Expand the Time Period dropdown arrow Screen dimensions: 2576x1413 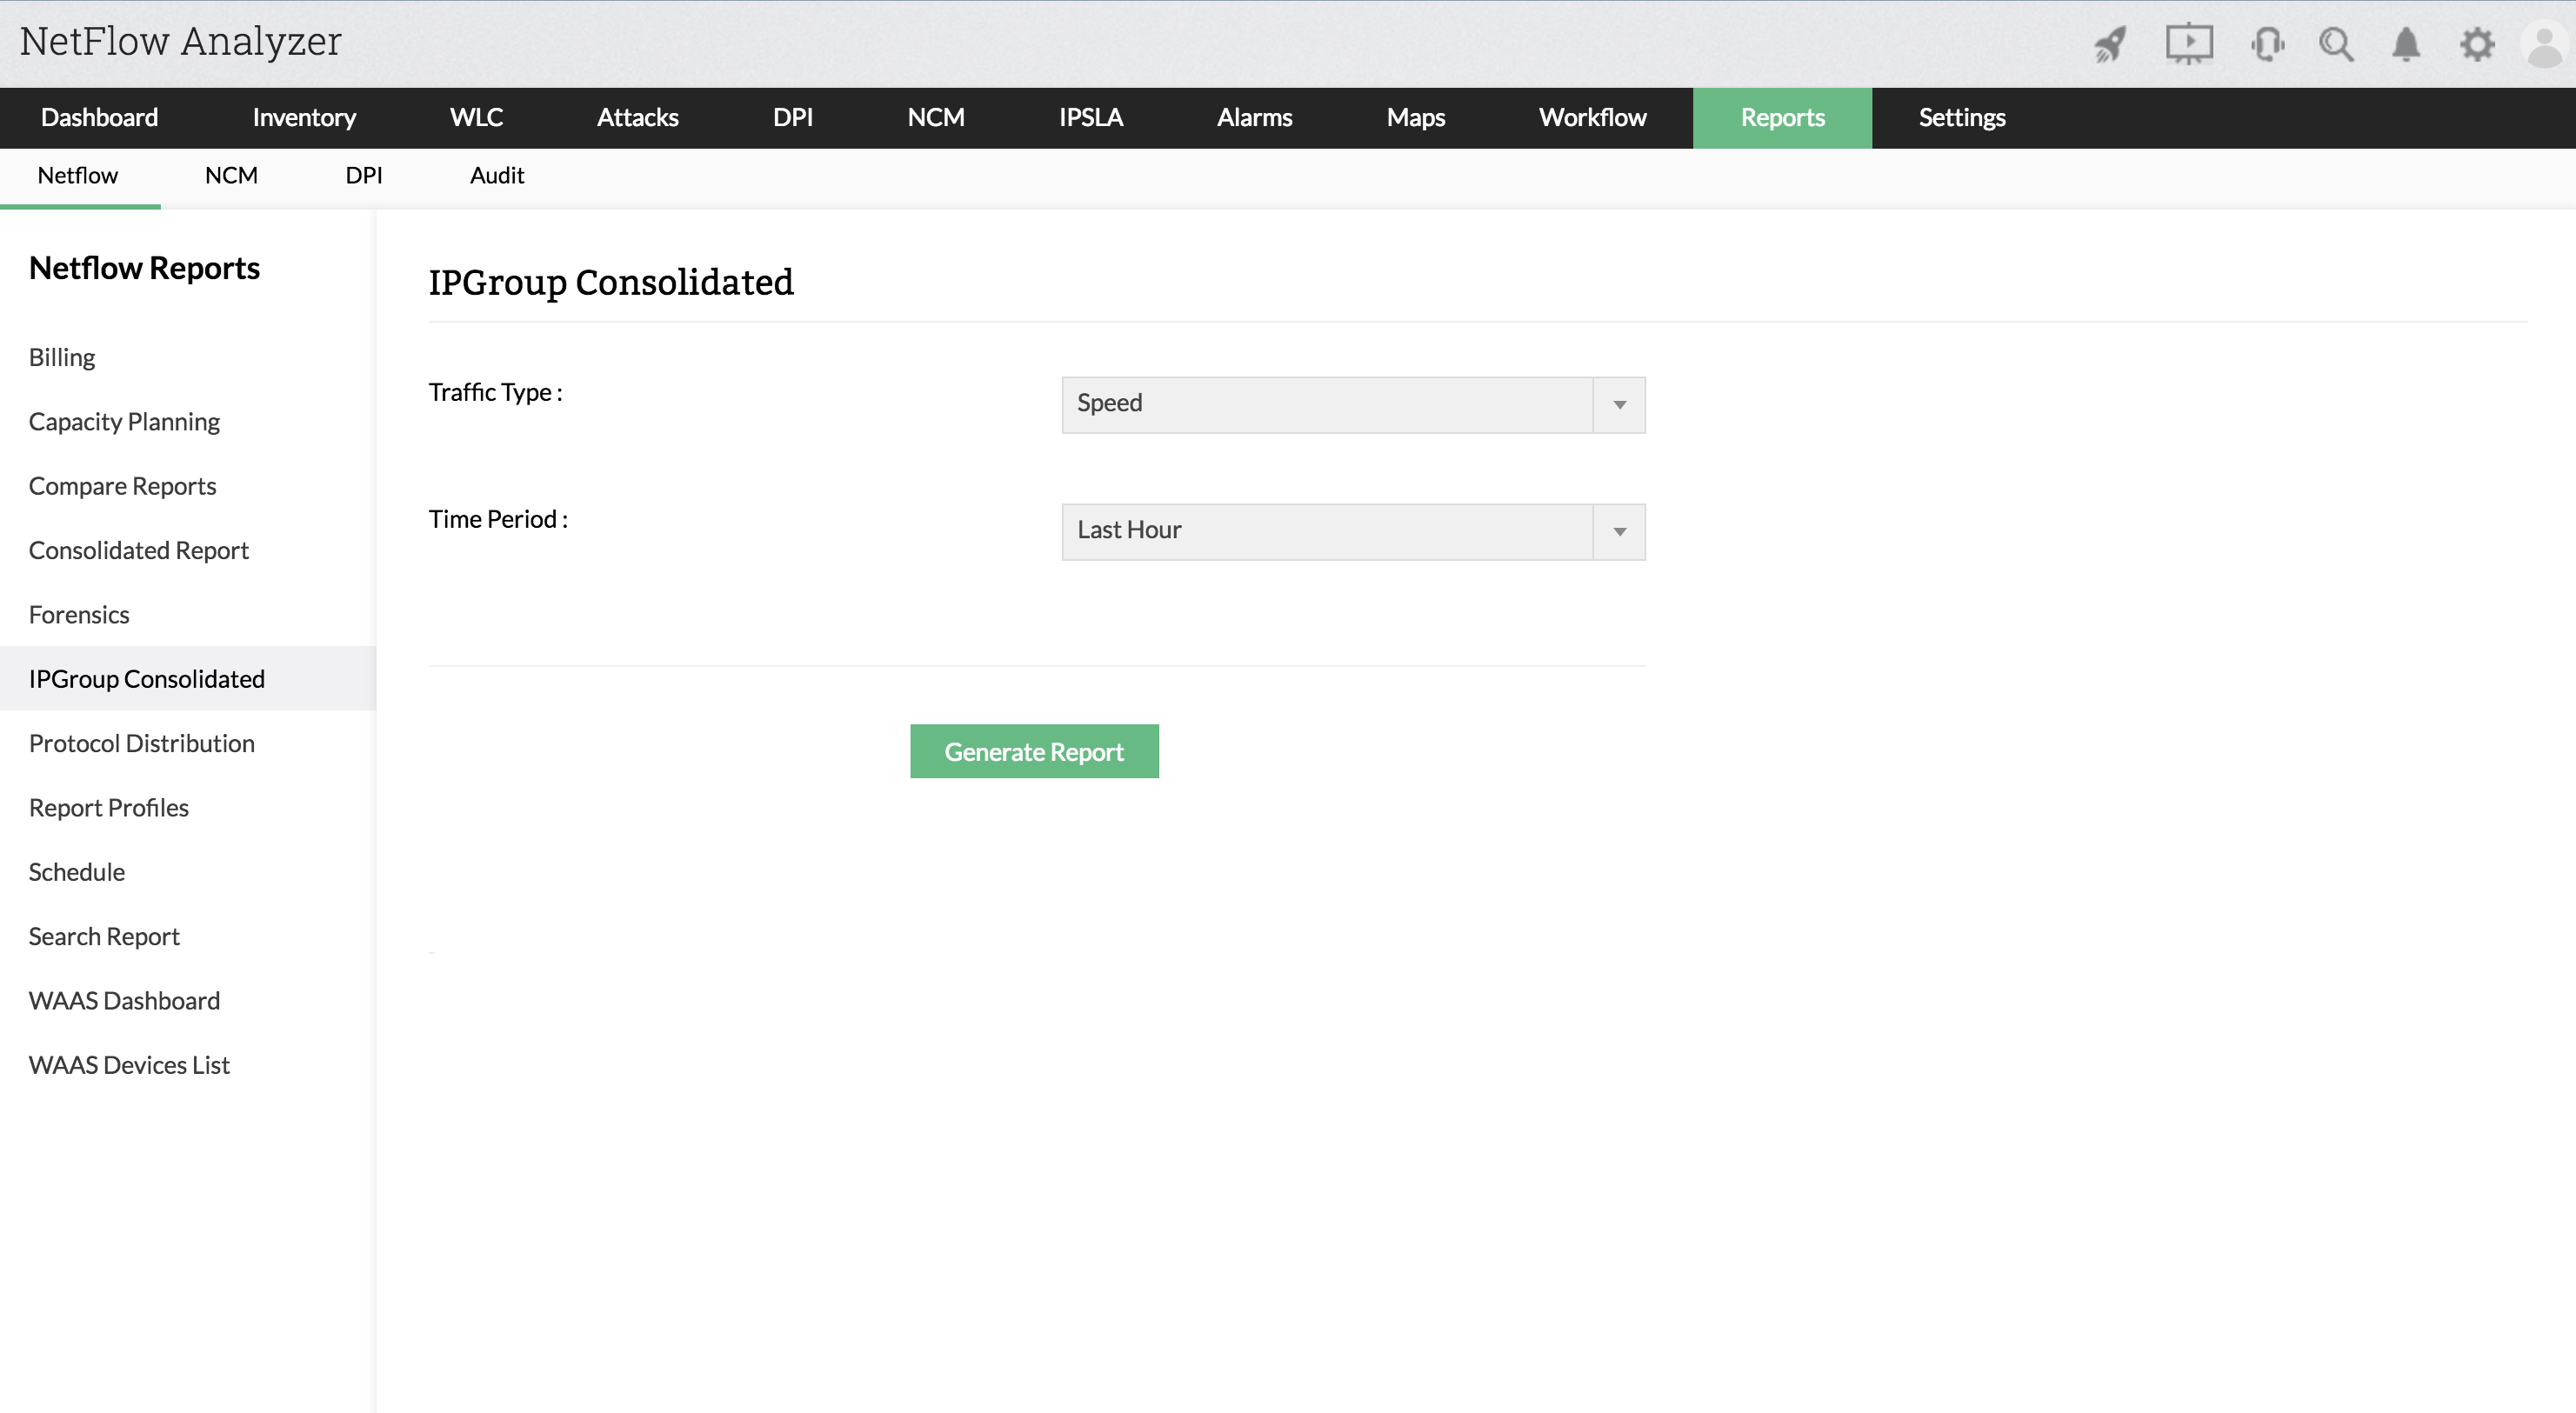tap(1619, 532)
